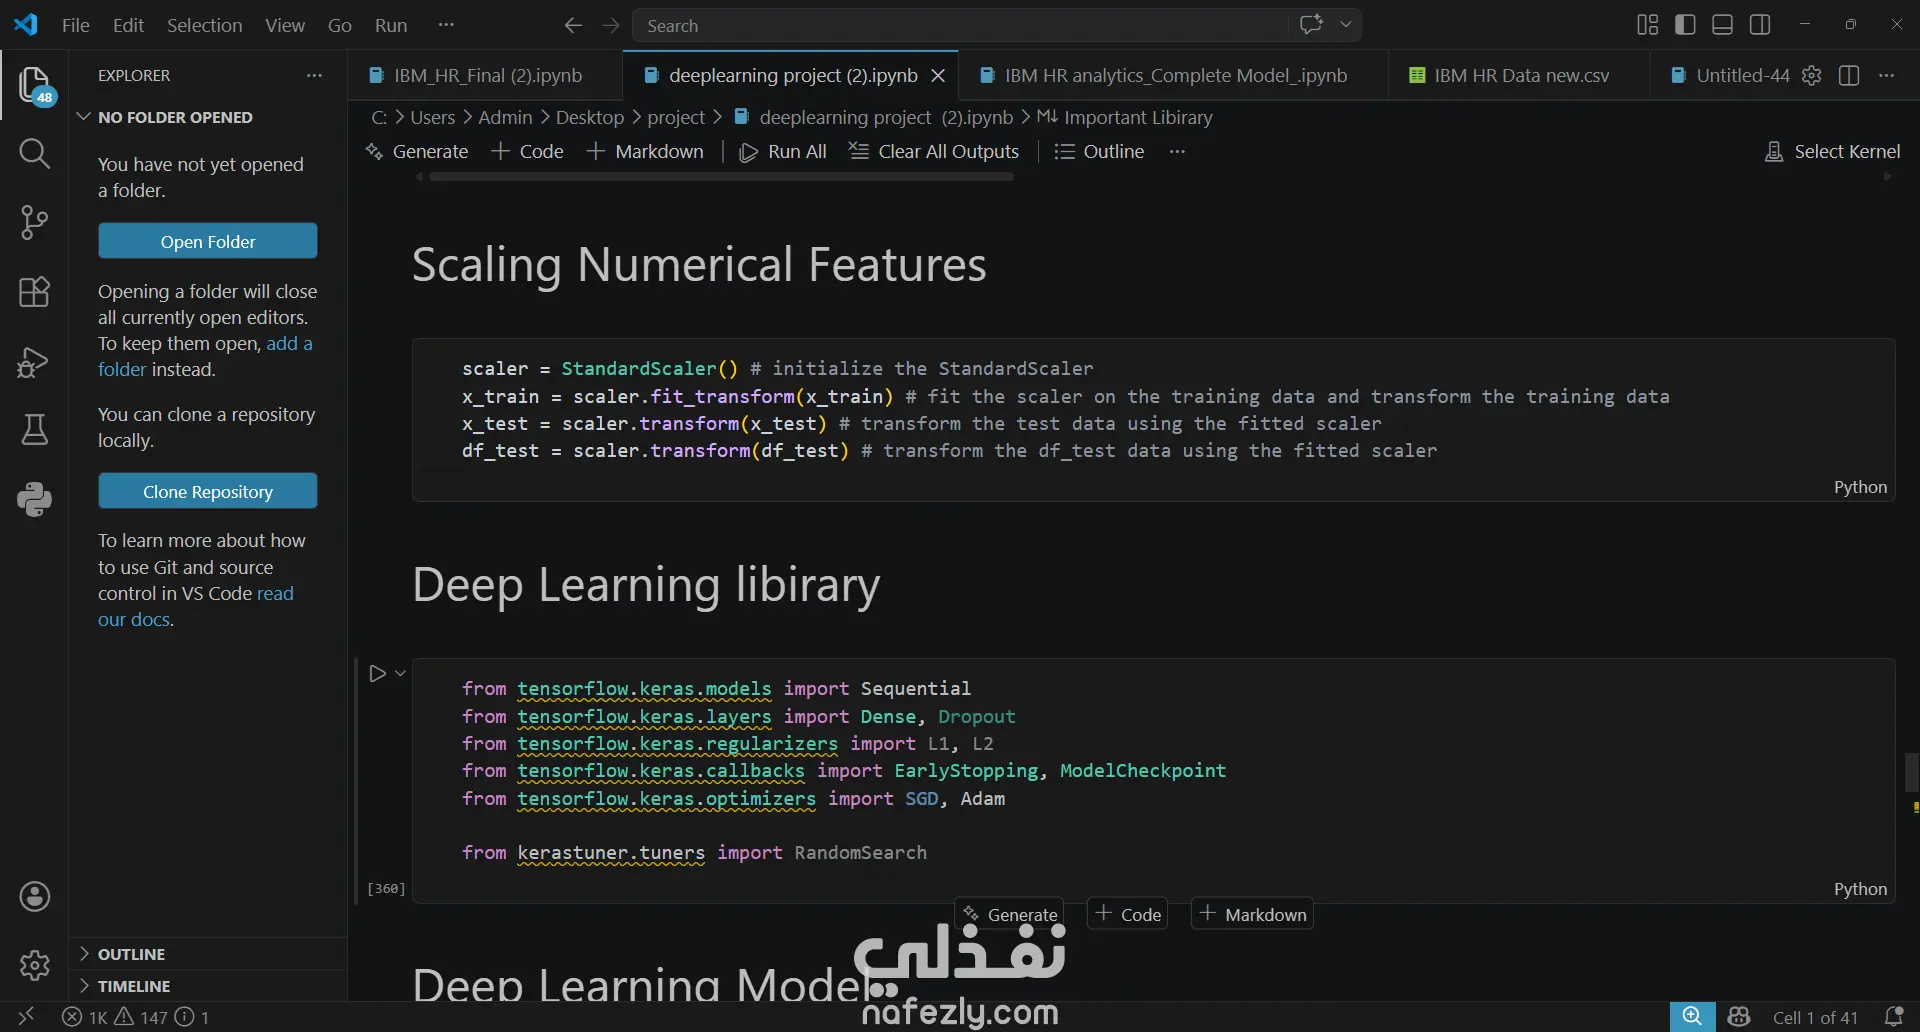1920x1032 pixels.
Task: Toggle the bottom panel
Action: 1722,25
